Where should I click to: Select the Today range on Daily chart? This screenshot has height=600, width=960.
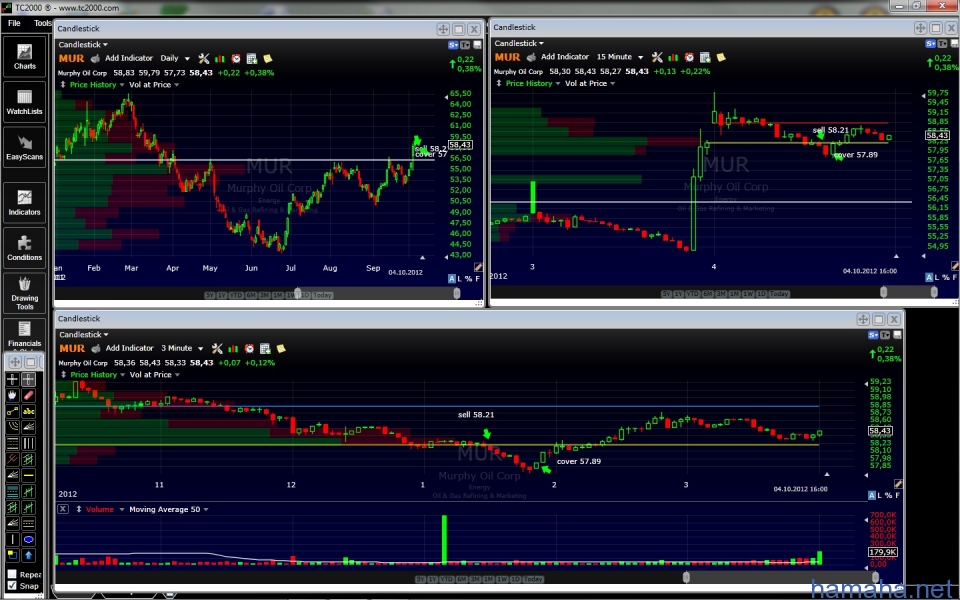point(322,295)
